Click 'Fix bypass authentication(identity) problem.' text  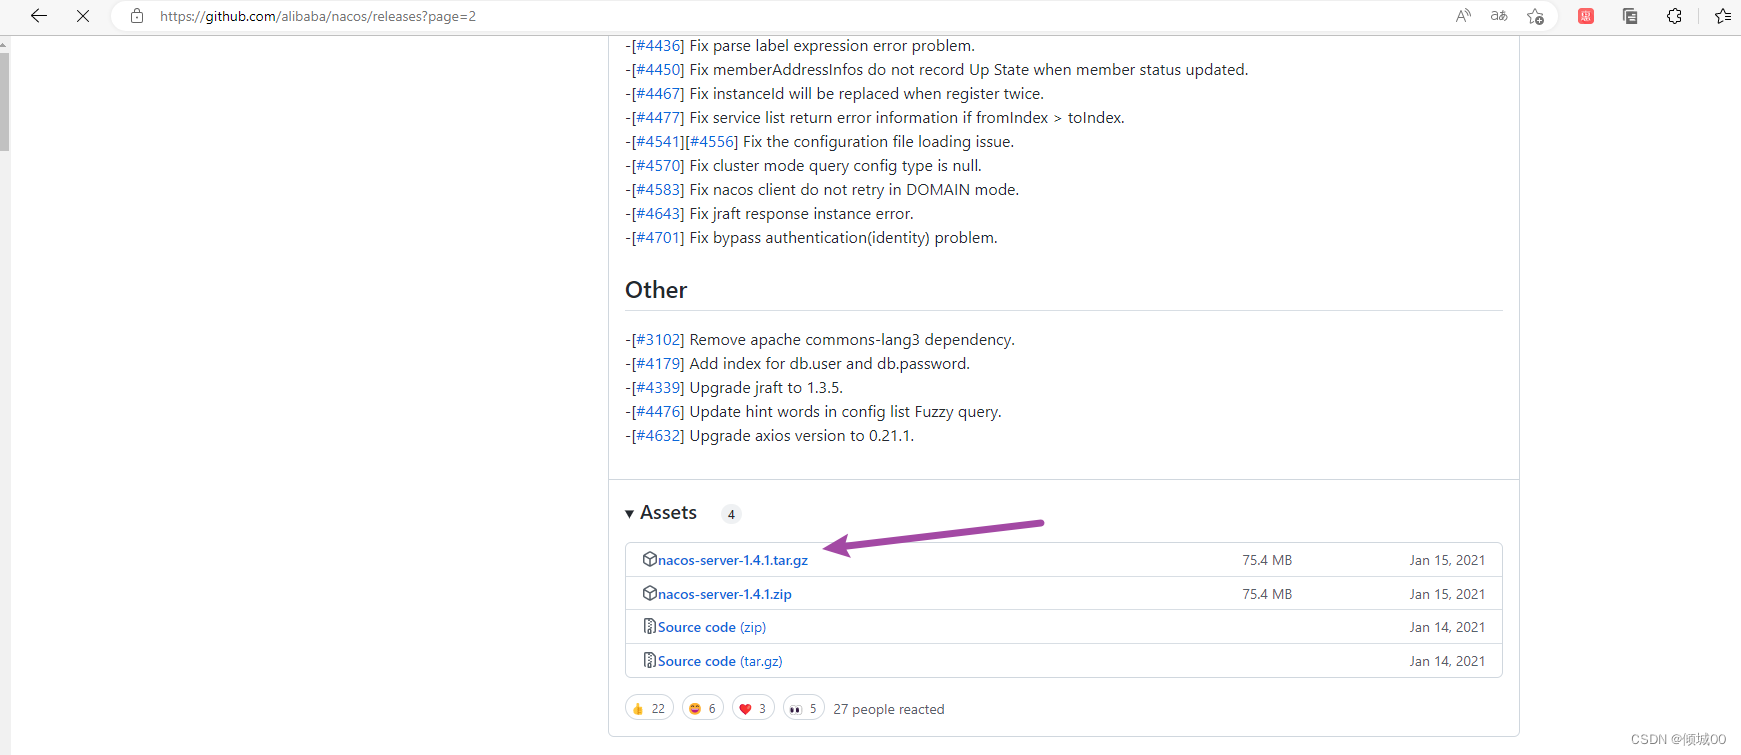pos(843,238)
